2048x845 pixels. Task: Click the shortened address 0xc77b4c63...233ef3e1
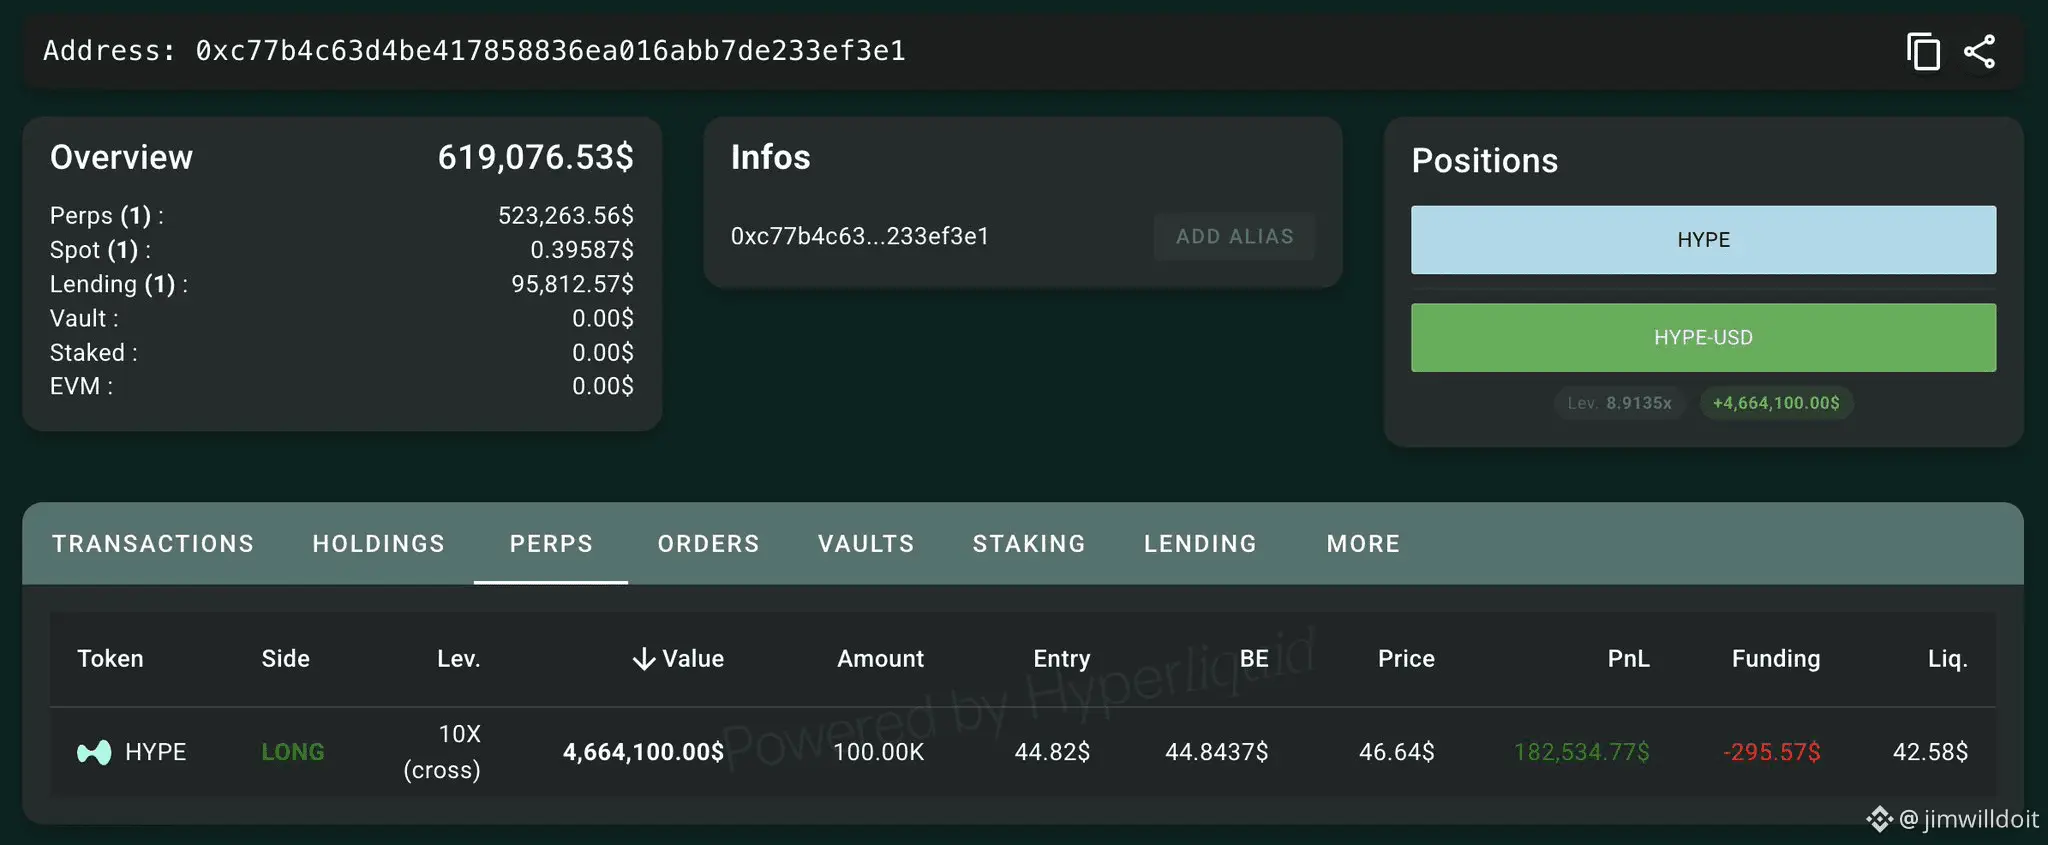[860, 237]
